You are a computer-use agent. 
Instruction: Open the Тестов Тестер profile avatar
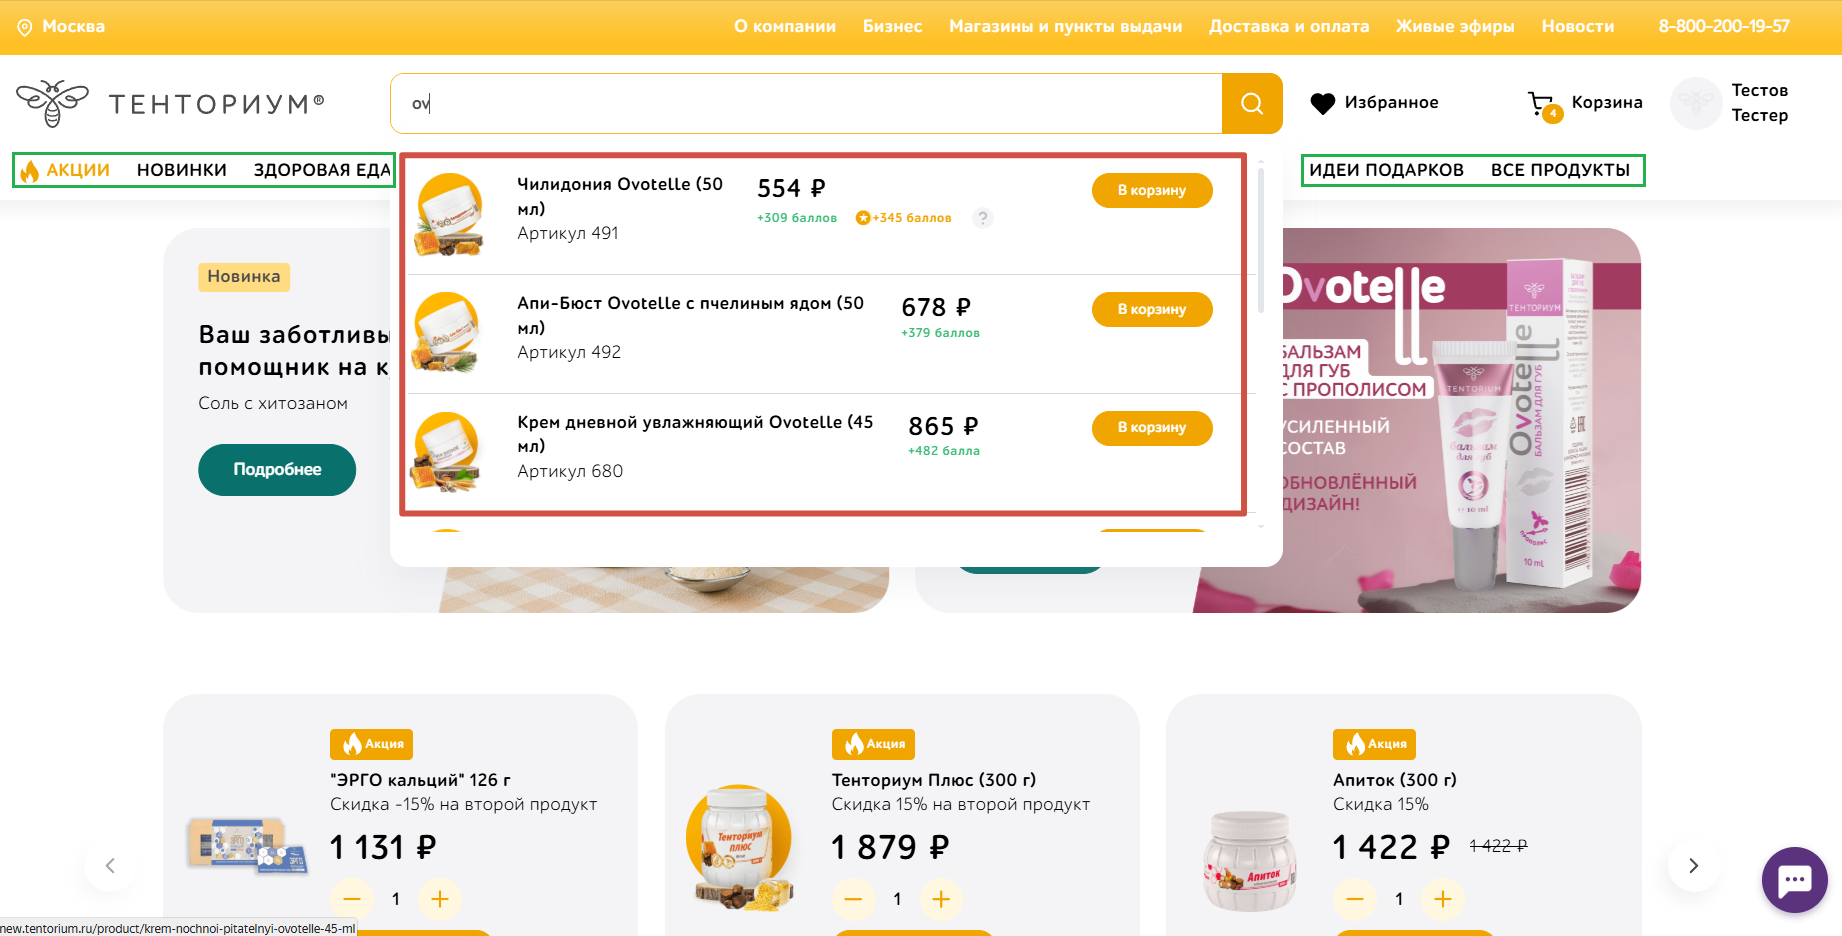point(1696,103)
